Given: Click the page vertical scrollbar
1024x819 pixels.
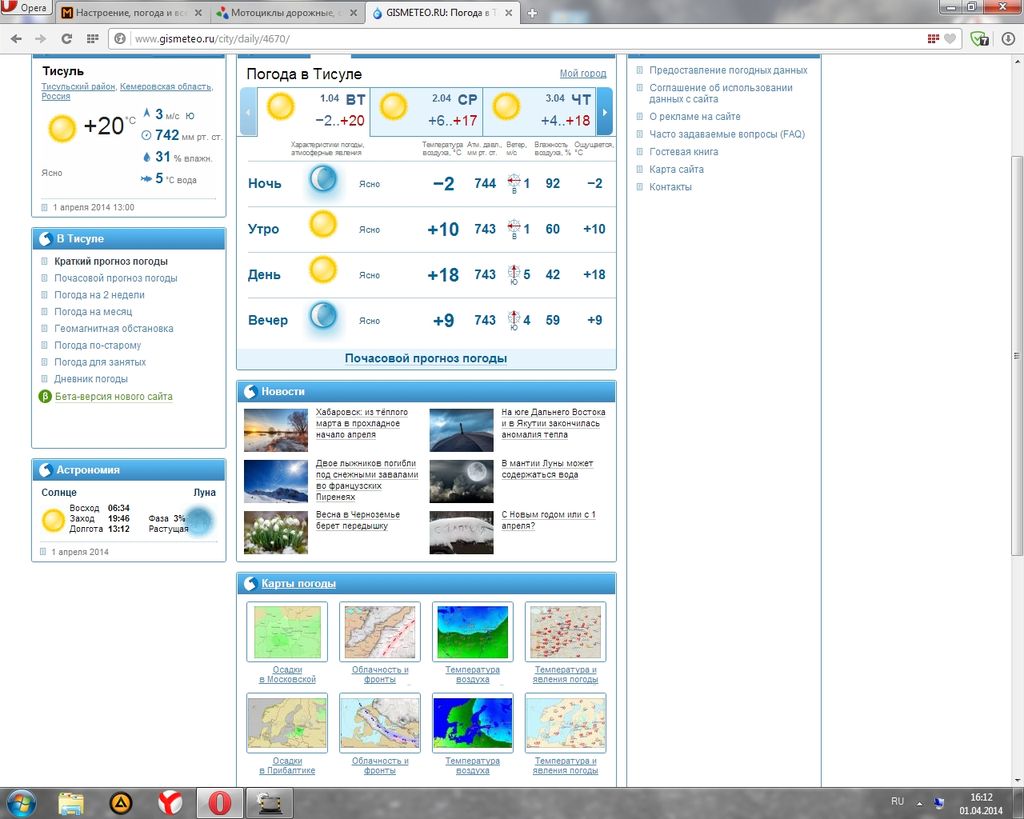Looking at the screenshot, I should (x=1017, y=350).
